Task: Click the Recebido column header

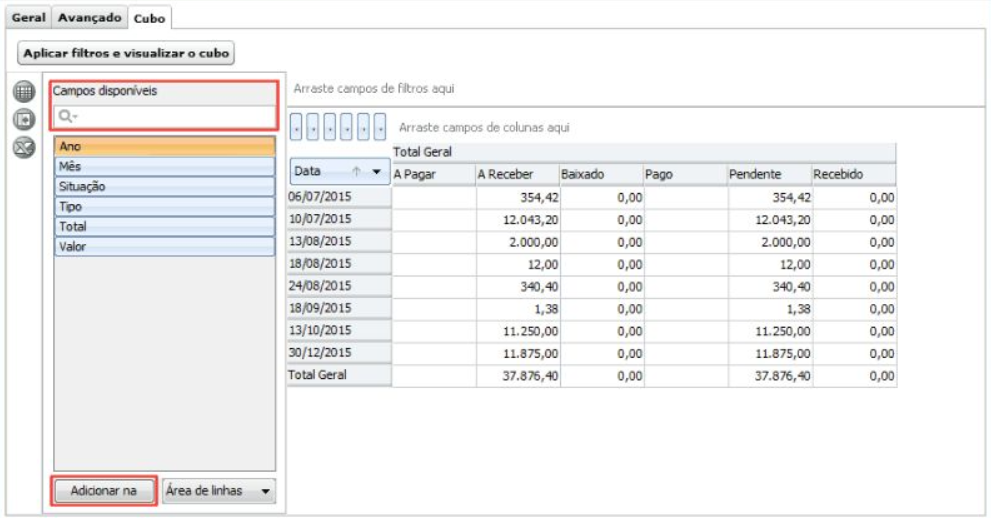Action: click(854, 174)
